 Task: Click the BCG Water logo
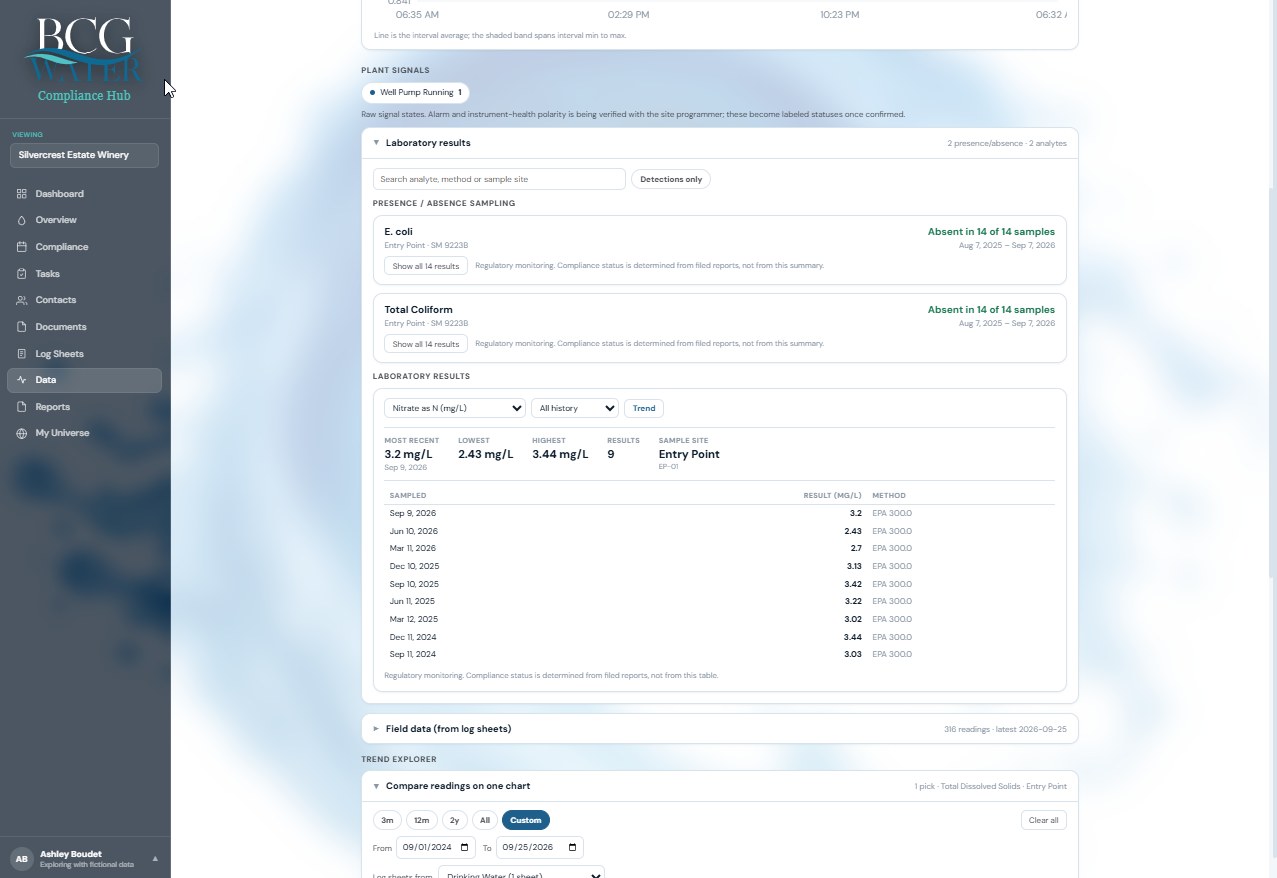point(84,58)
